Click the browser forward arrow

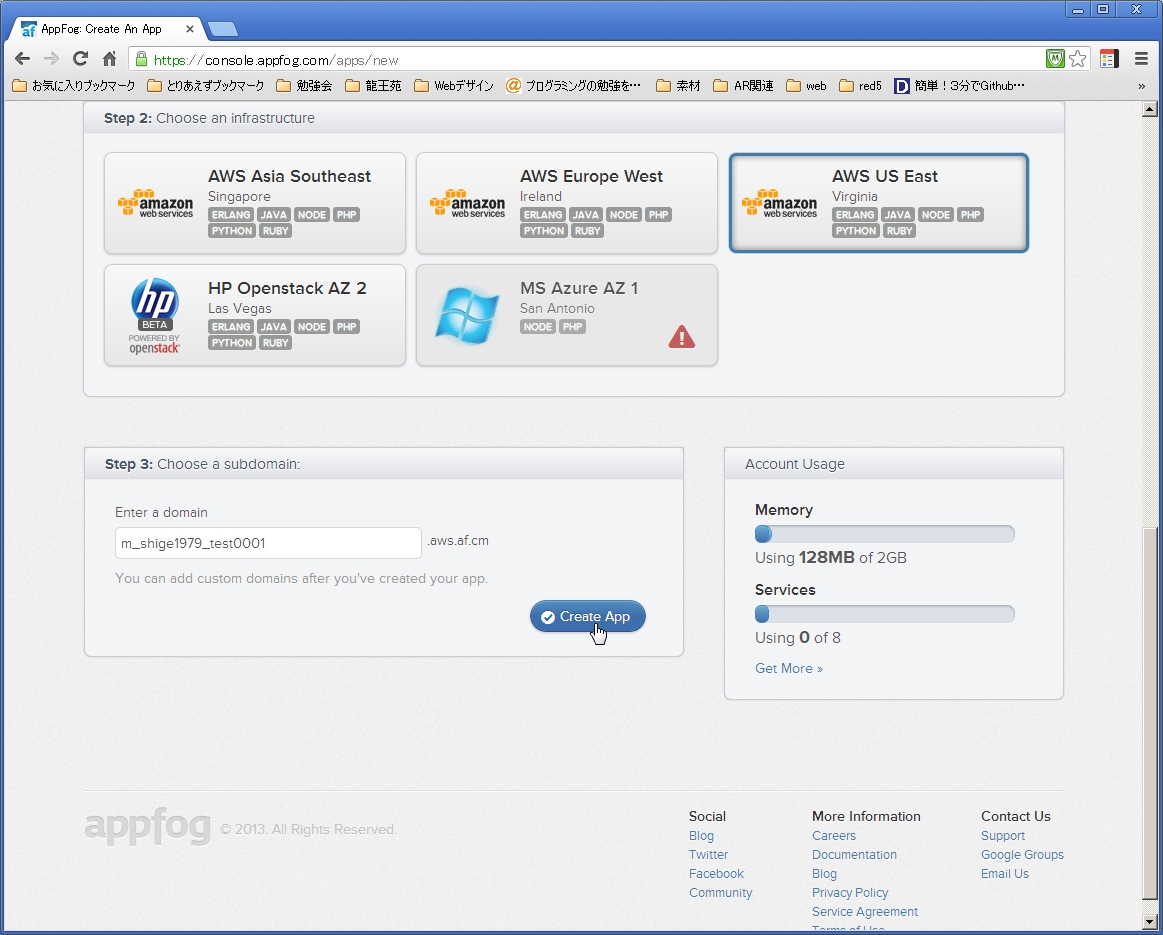pos(51,59)
